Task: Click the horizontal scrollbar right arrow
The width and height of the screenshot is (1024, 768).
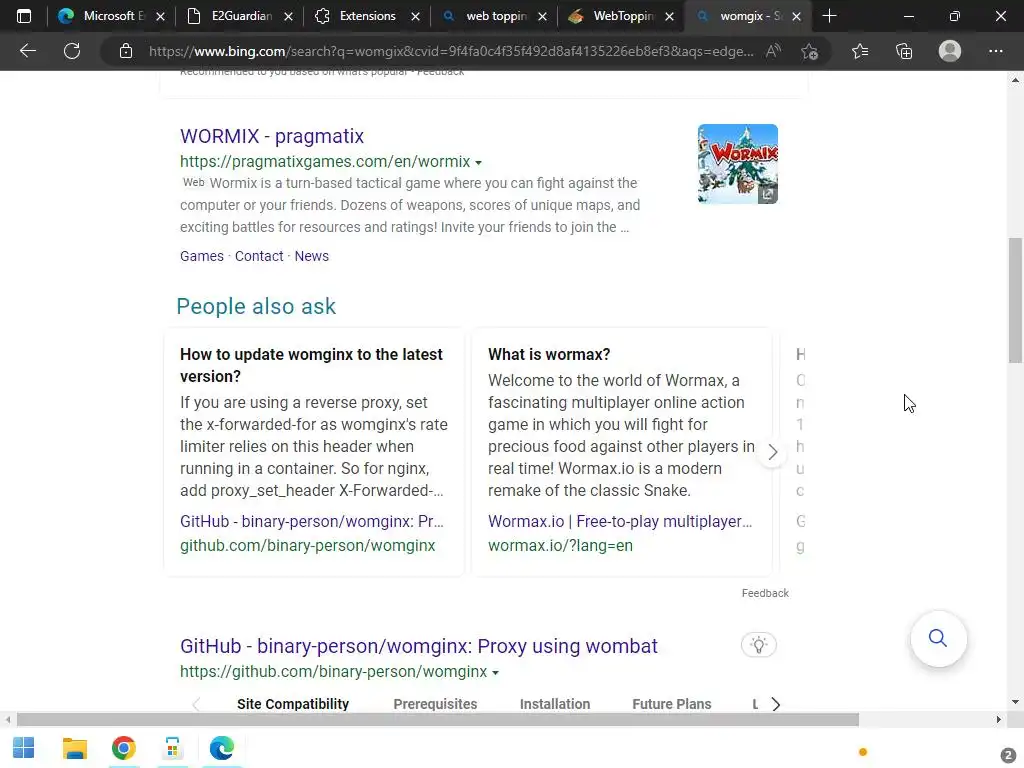Action: (998, 720)
